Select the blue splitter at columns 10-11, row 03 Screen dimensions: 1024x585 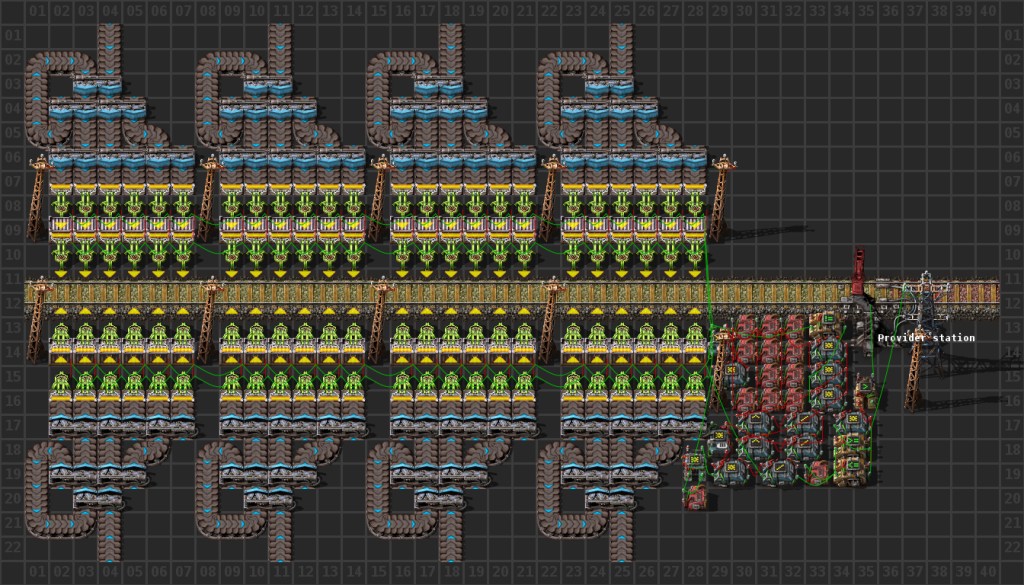pos(268,86)
